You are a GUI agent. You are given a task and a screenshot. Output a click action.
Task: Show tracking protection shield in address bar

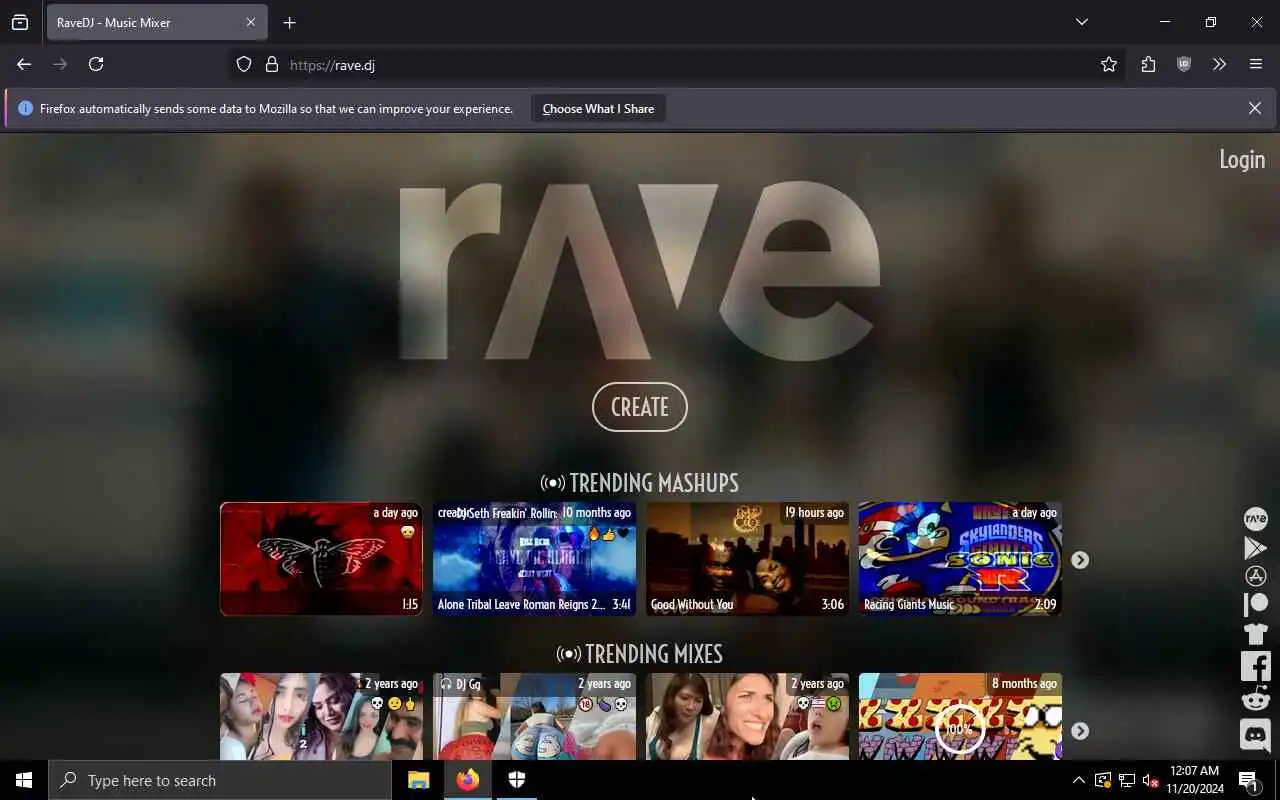pos(244,64)
